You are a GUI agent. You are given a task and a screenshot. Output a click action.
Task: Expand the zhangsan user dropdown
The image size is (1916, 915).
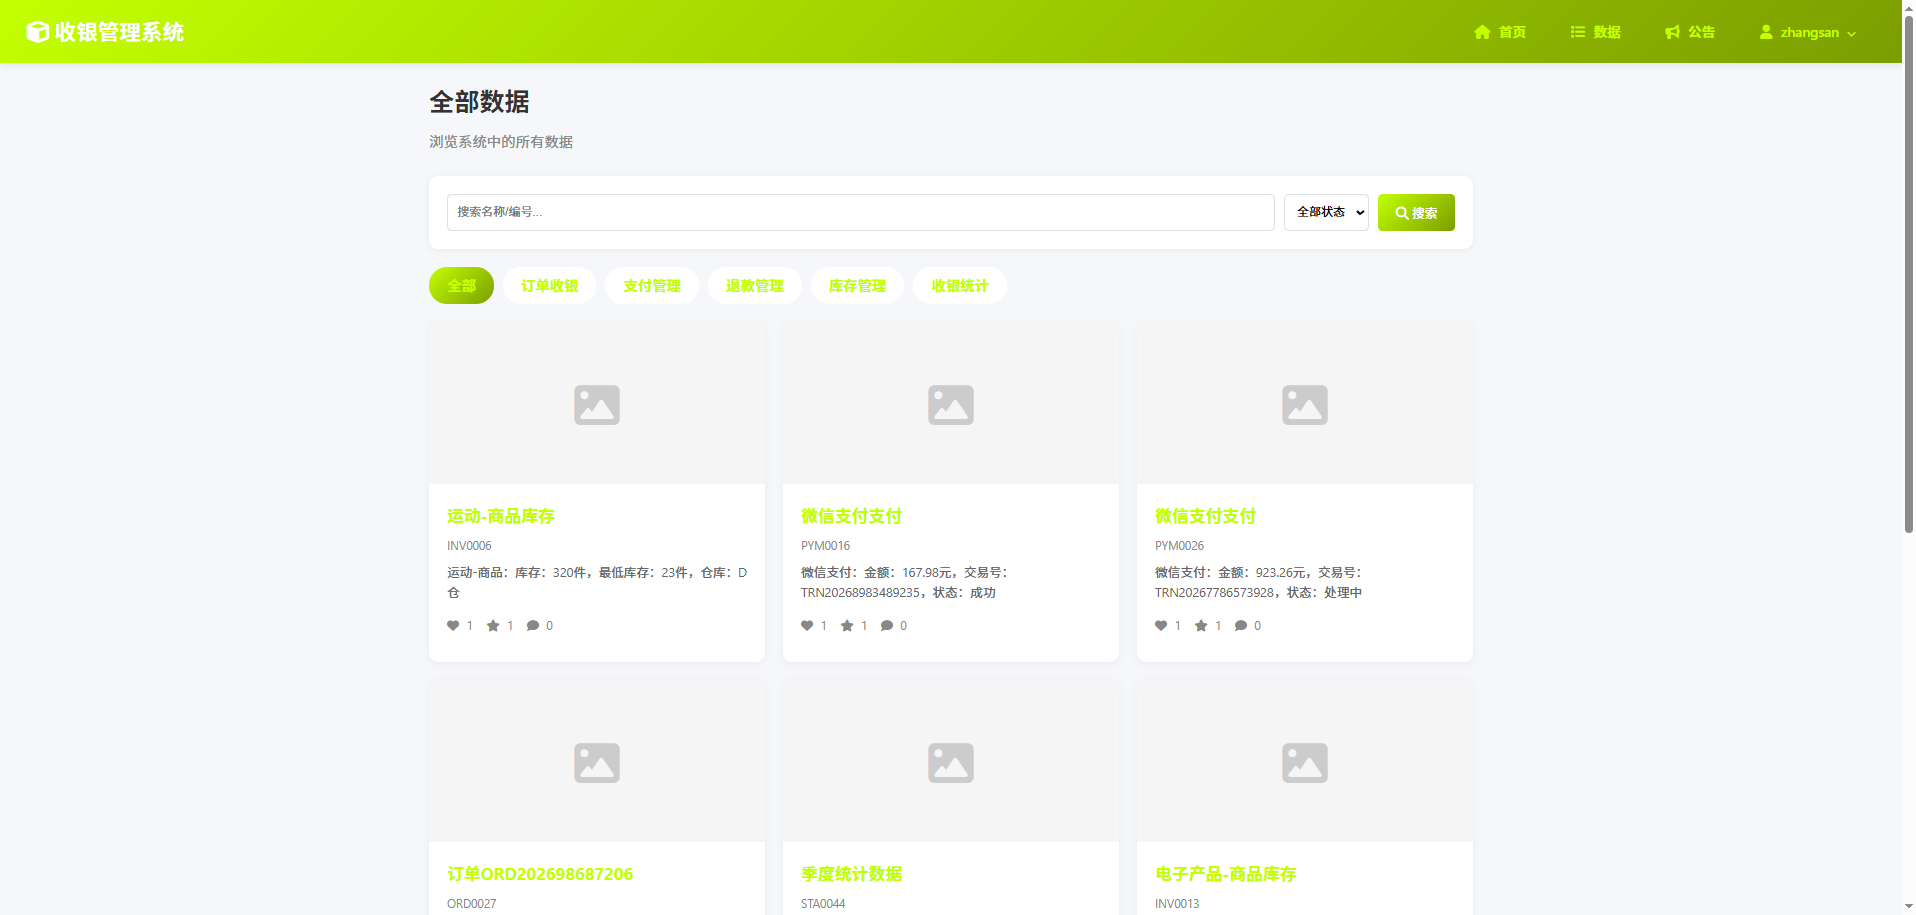click(x=1808, y=32)
